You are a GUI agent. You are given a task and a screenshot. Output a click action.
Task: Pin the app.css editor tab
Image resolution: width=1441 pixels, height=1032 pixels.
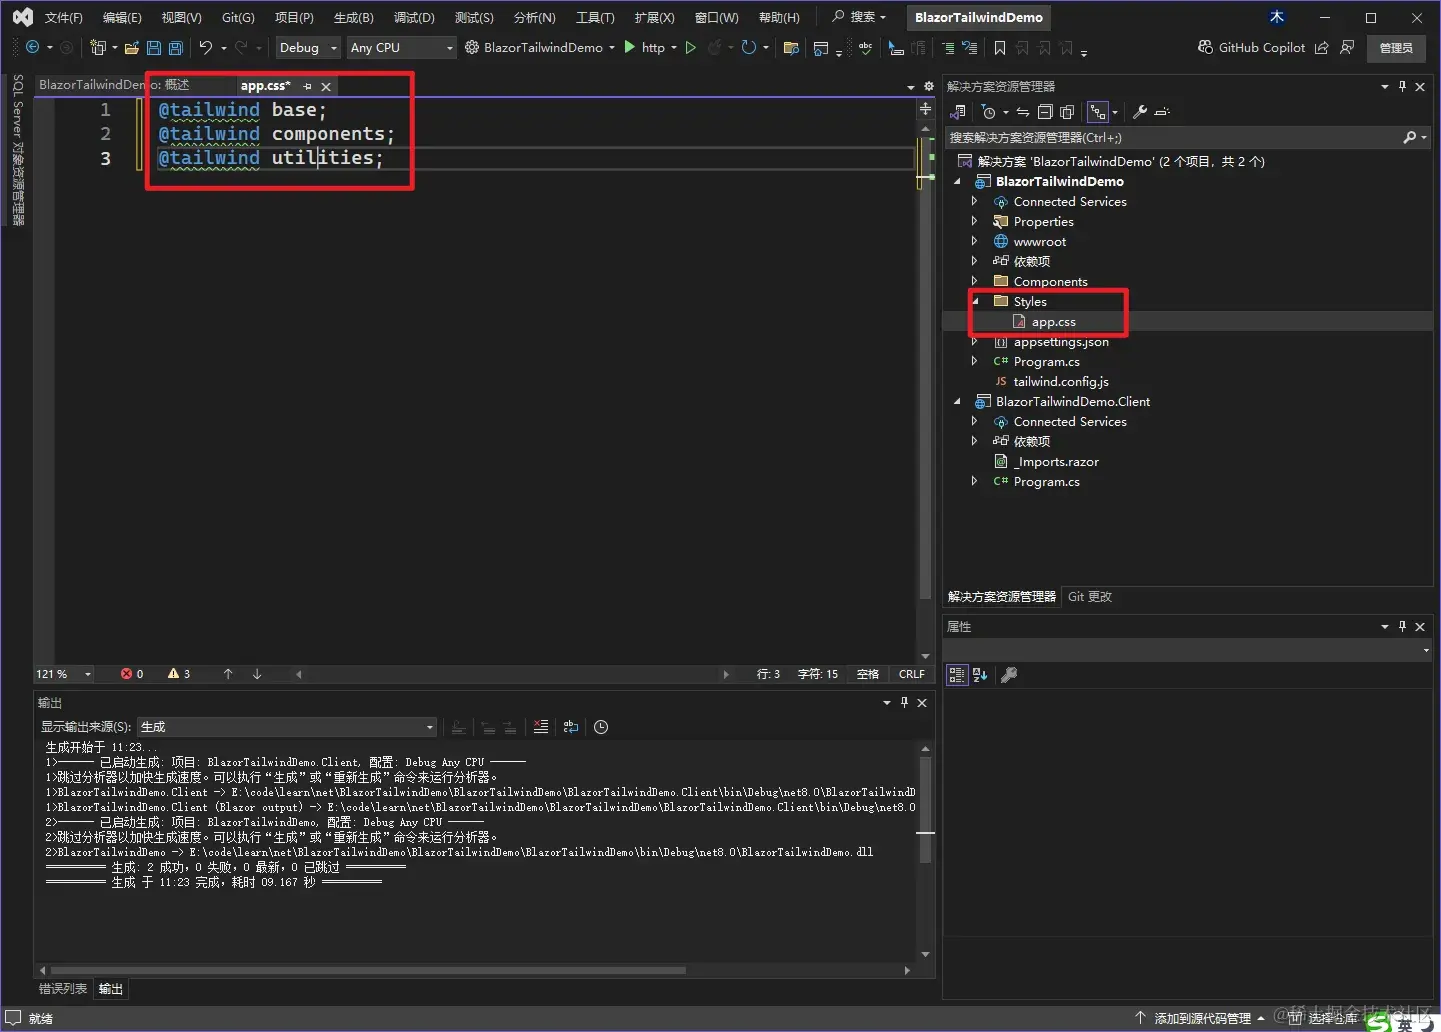click(307, 87)
